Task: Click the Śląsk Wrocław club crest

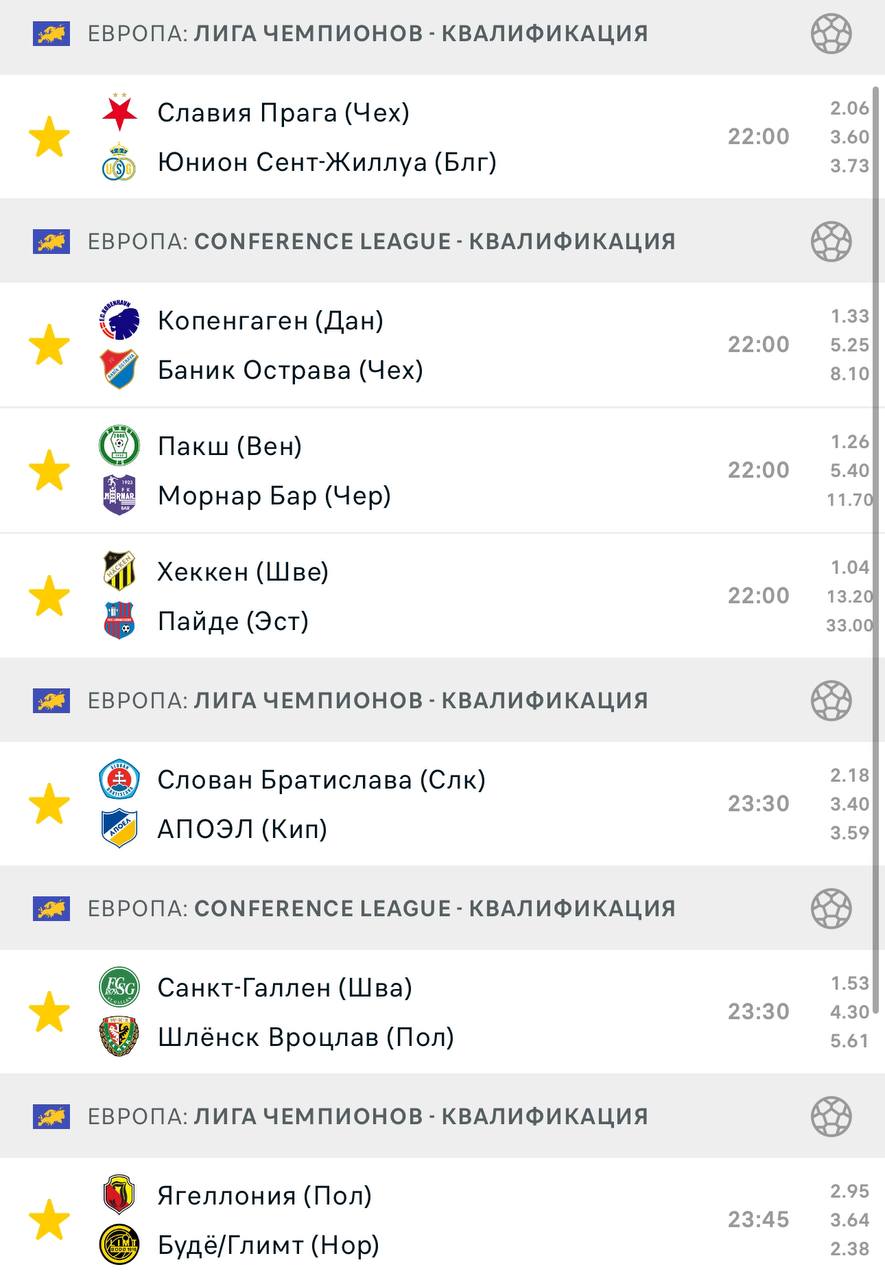Action: pyautogui.click(x=119, y=1037)
